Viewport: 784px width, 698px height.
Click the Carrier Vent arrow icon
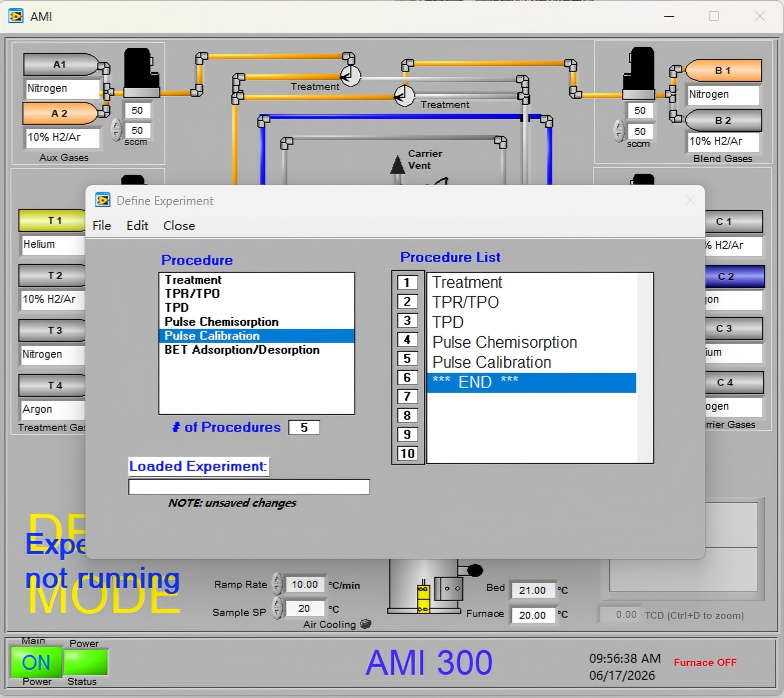397,165
